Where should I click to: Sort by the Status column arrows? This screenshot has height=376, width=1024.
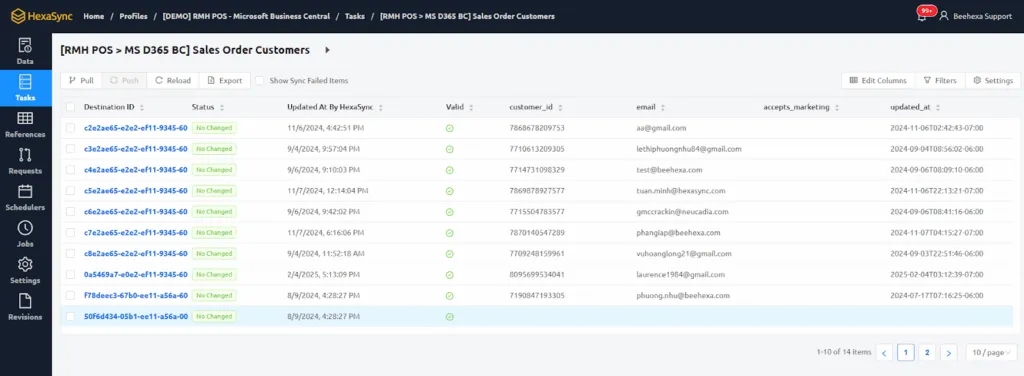pyautogui.click(x=222, y=107)
